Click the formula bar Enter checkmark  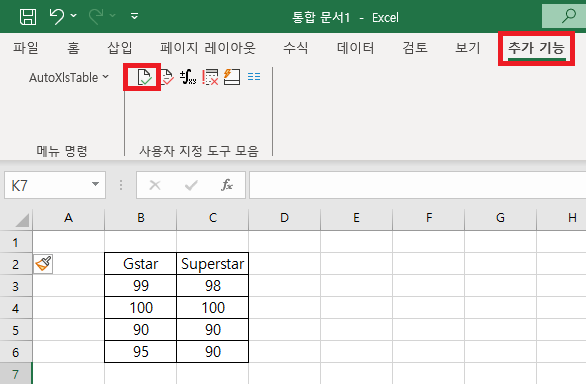pyautogui.click(x=191, y=185)
